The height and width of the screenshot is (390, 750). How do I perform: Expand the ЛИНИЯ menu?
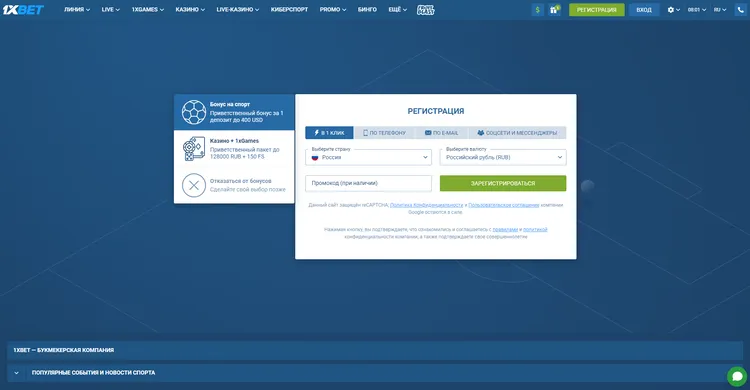pyautogui.click(x=77, y=10)
